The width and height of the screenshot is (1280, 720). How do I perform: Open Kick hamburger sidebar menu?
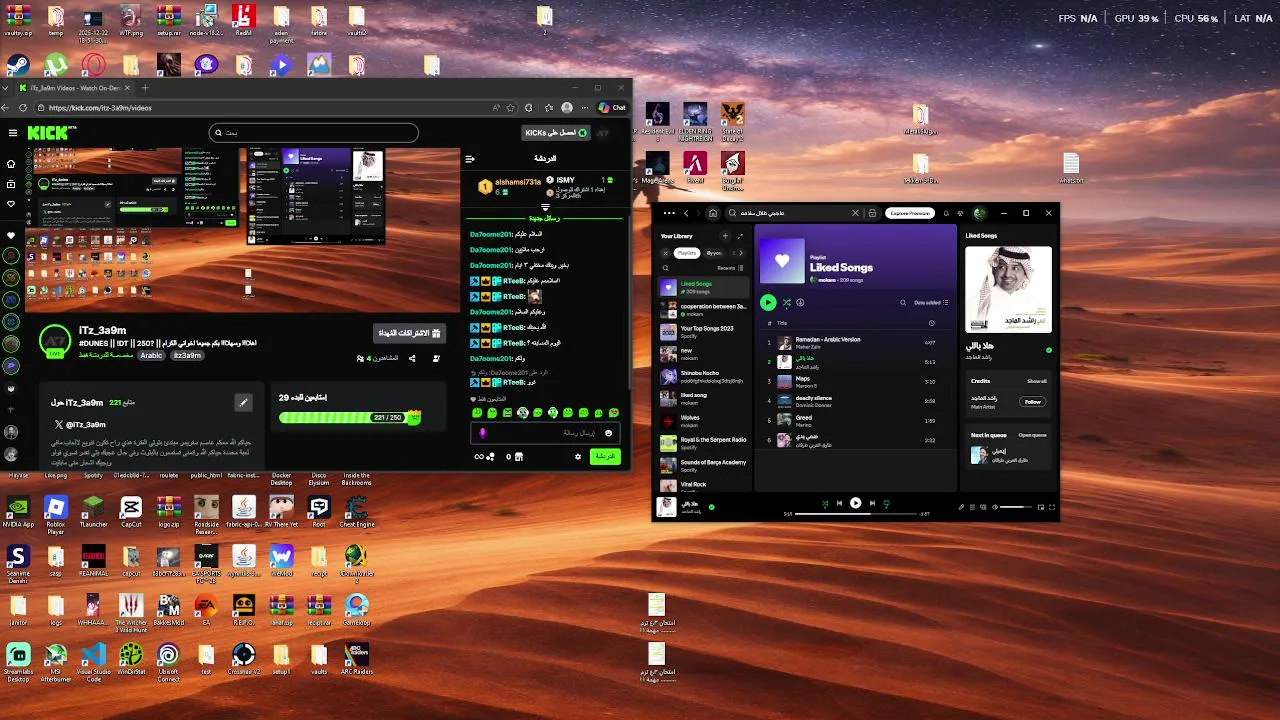coord(12,132)
